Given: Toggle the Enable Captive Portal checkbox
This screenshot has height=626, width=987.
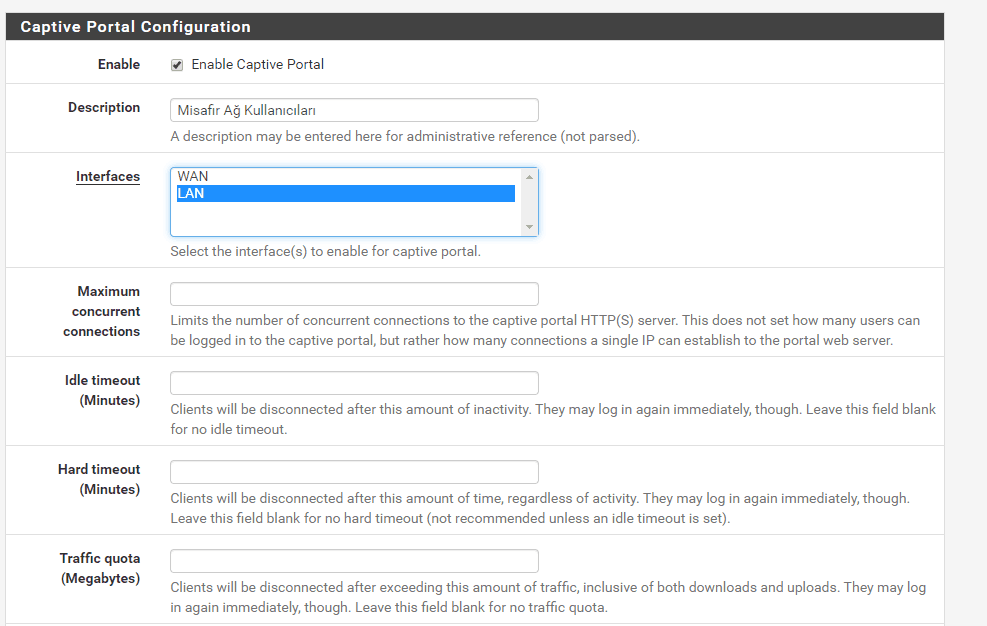Looking at the screenshot, I should 177,65.
